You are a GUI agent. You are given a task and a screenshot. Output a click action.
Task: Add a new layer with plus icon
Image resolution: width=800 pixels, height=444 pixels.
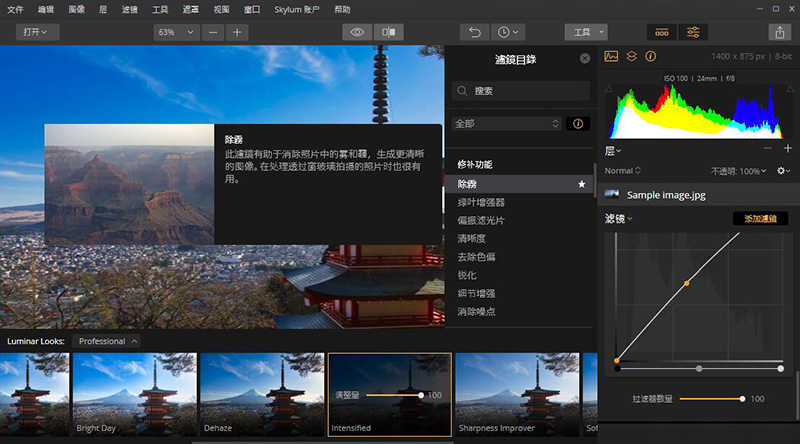click(788, 149)
